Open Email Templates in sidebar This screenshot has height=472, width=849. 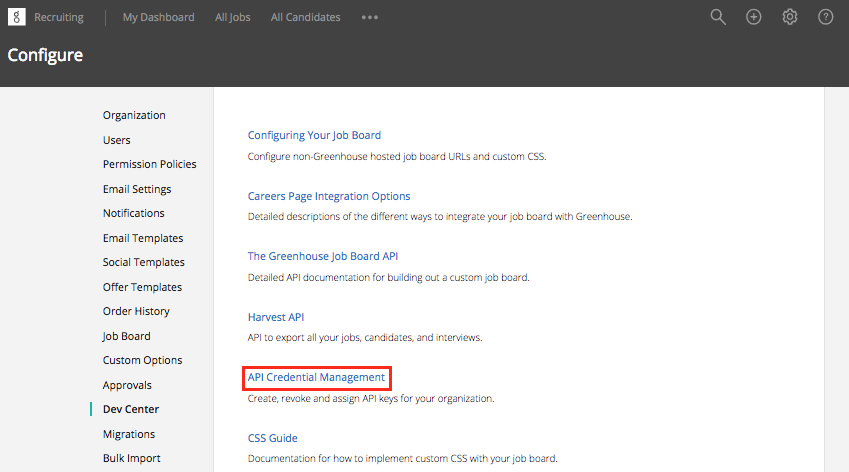point(143,238)
